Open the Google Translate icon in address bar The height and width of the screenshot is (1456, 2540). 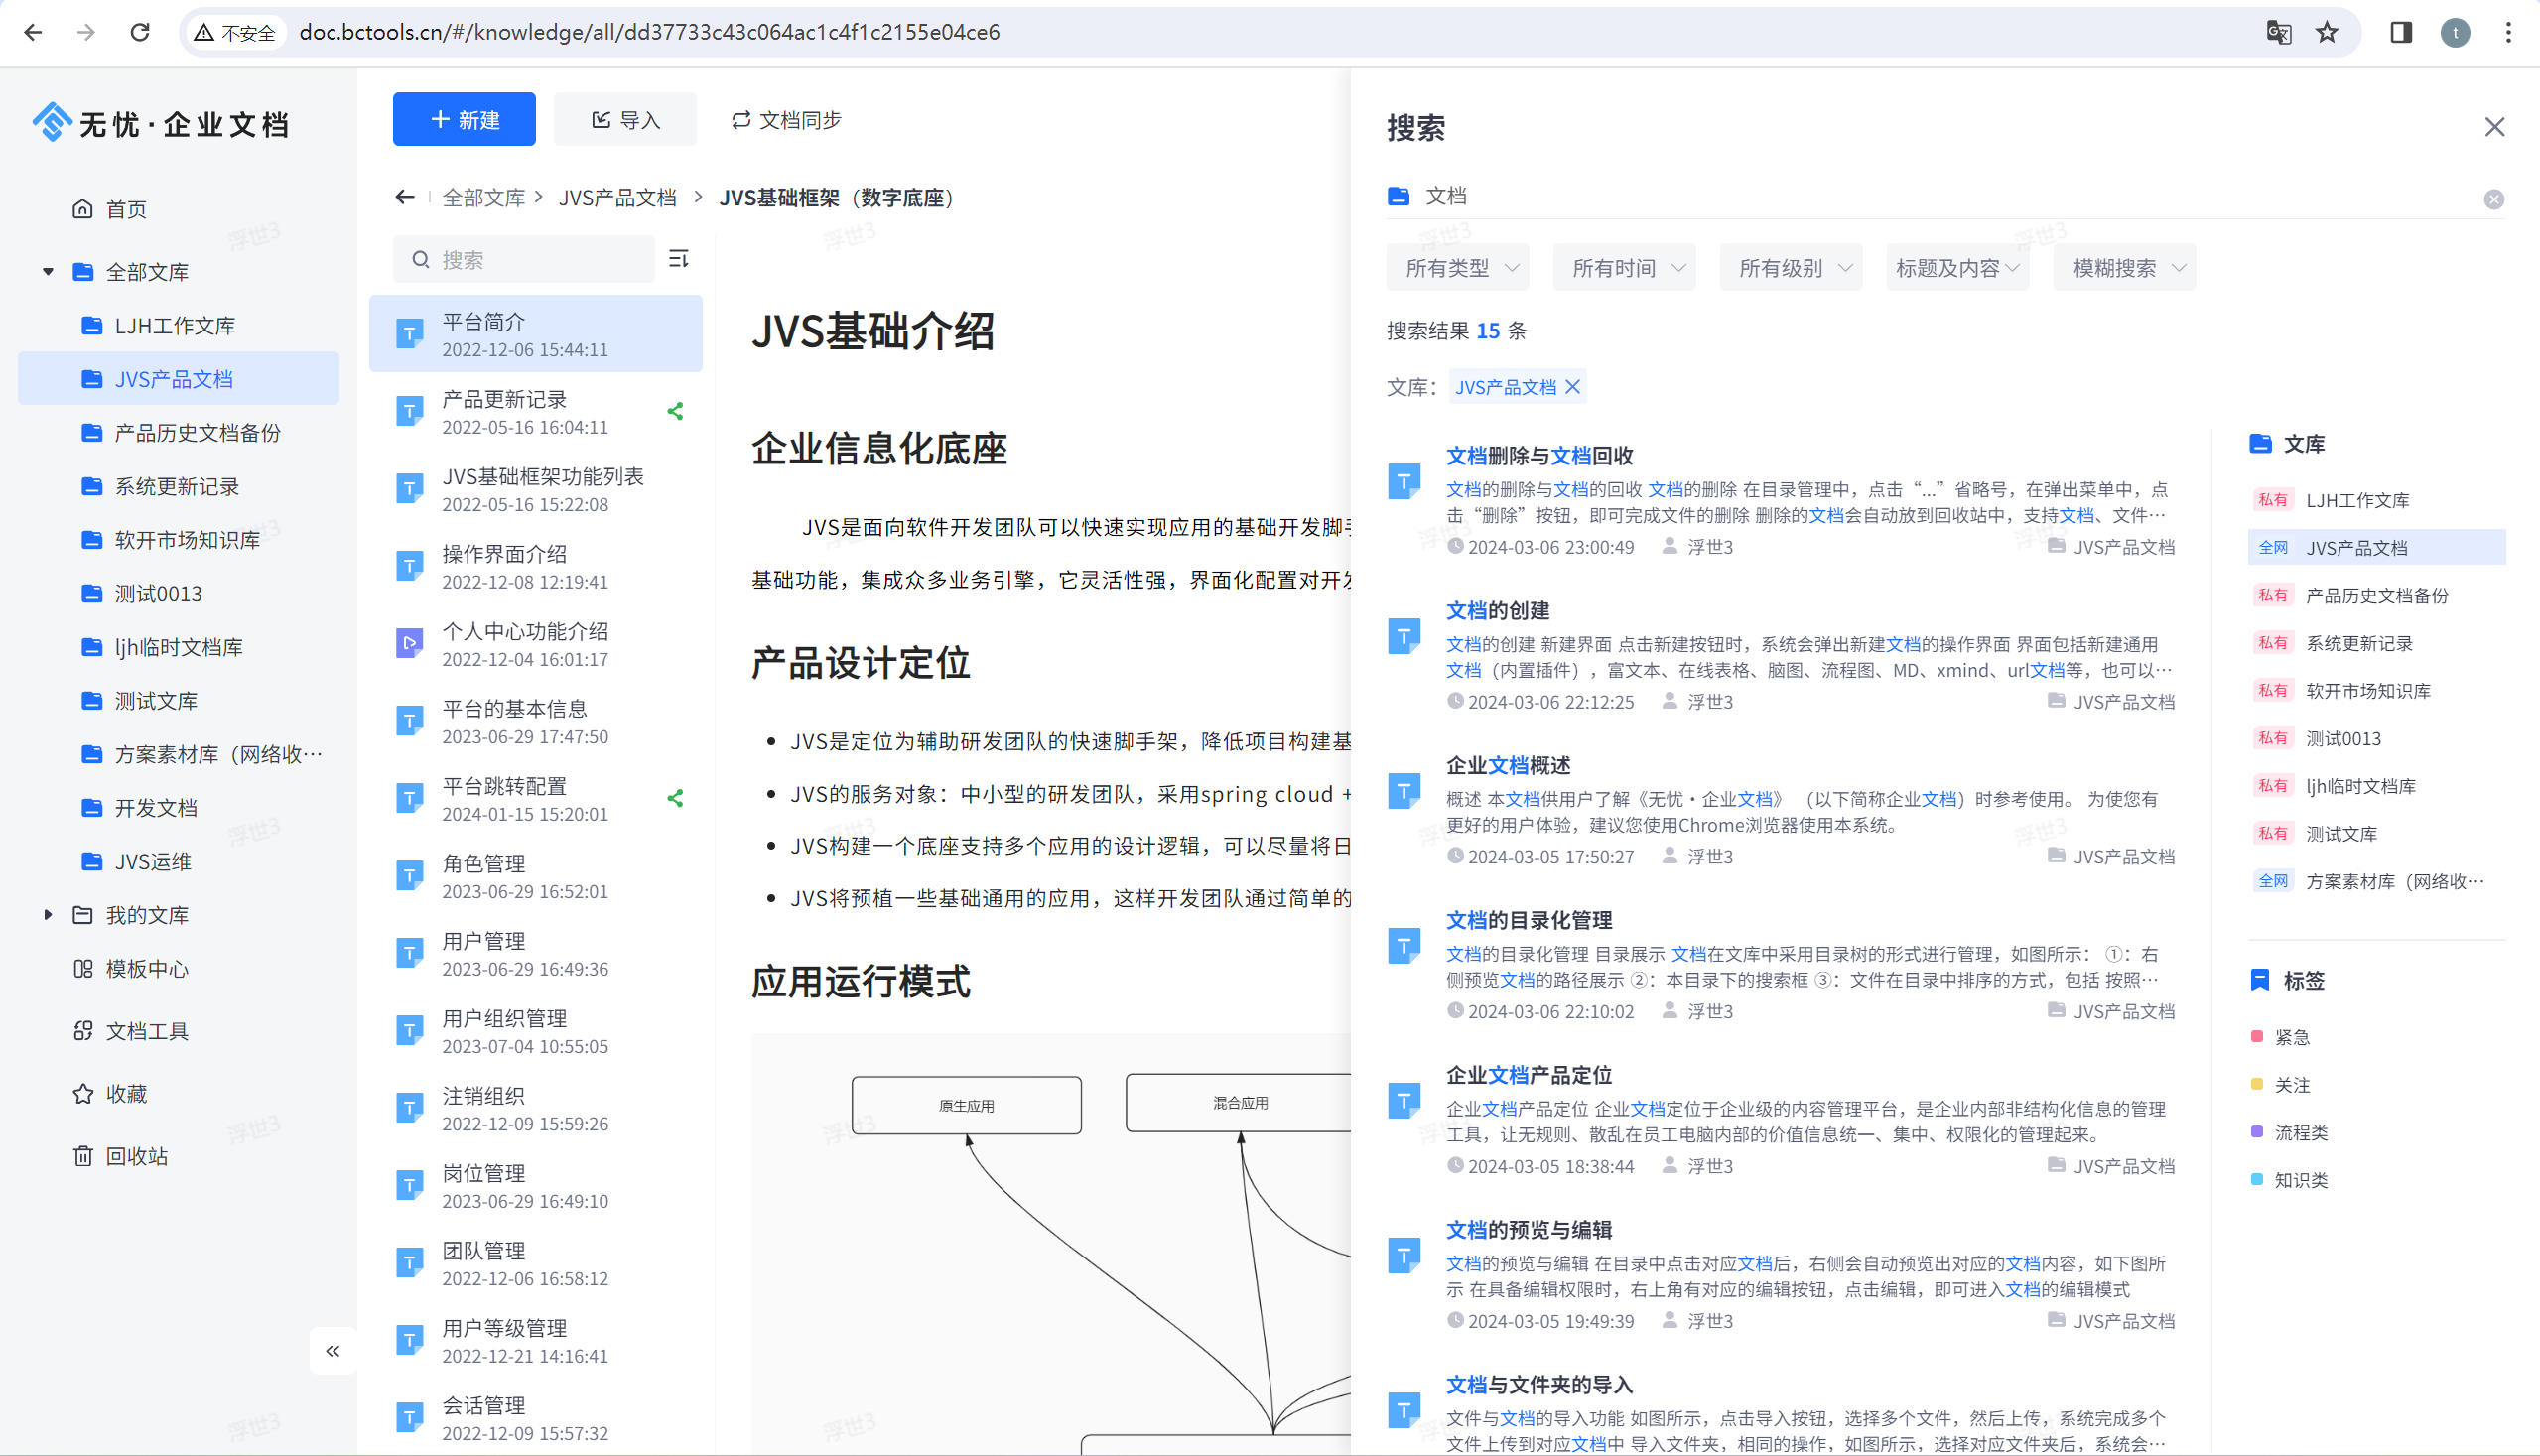[2278, 32]
